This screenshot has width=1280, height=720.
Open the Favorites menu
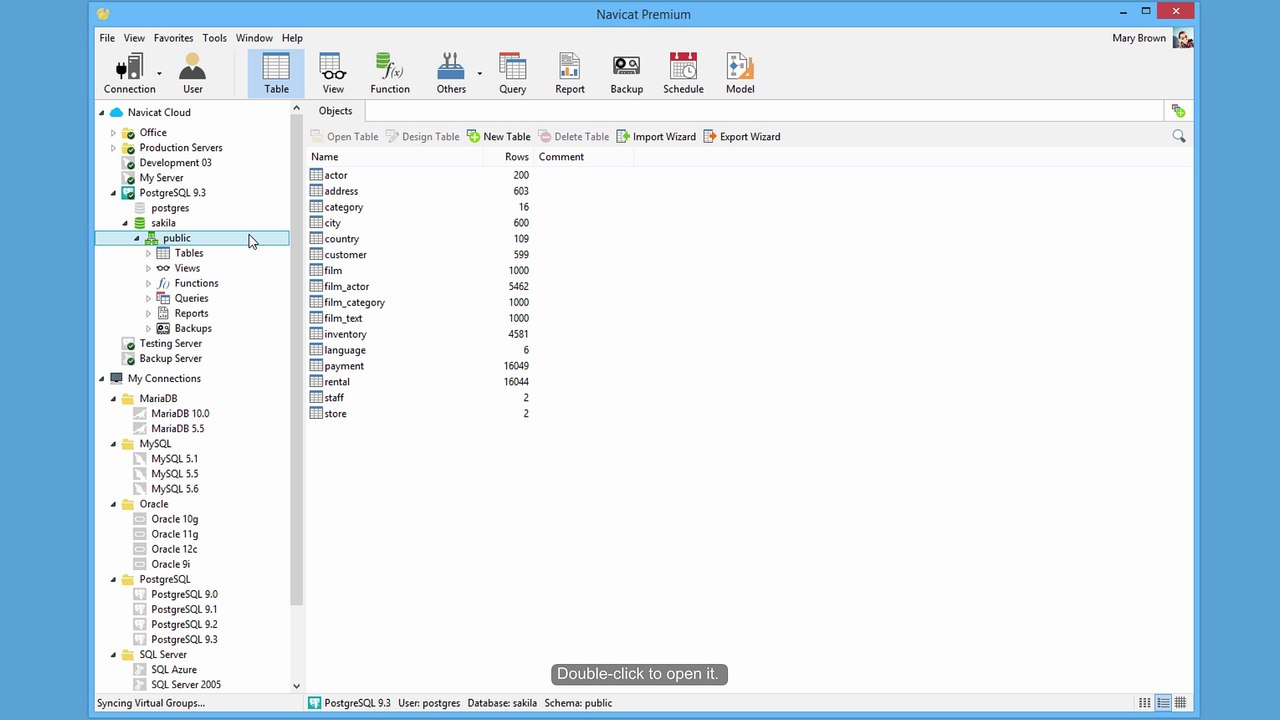tap(173, 38)
